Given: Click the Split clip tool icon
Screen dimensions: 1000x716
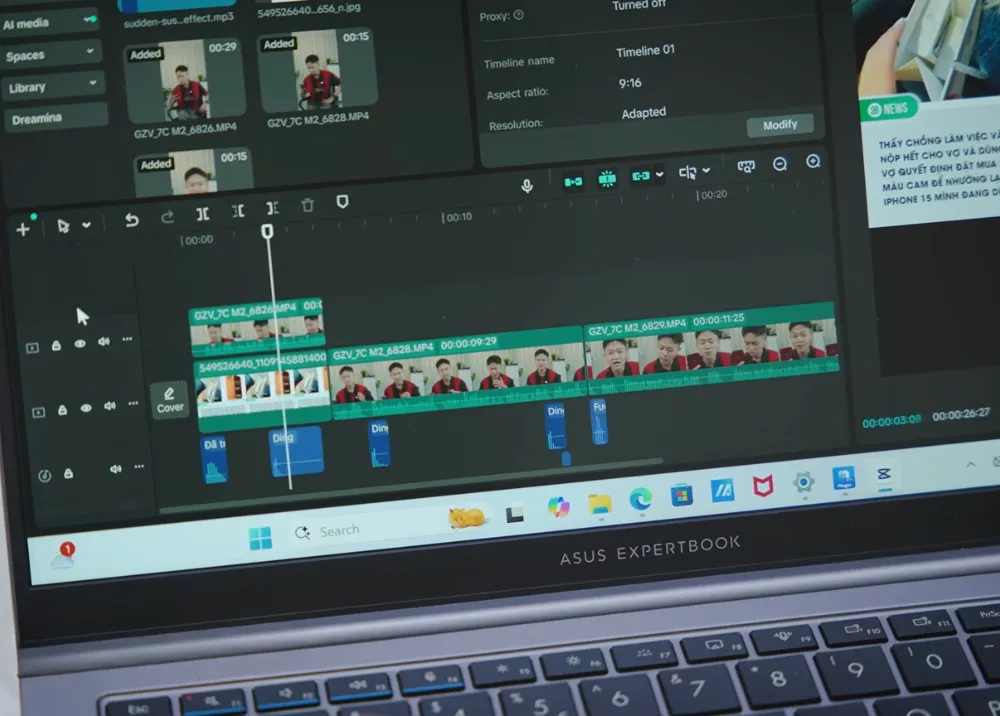Looking at the screenshot, I should pos(202,214).
